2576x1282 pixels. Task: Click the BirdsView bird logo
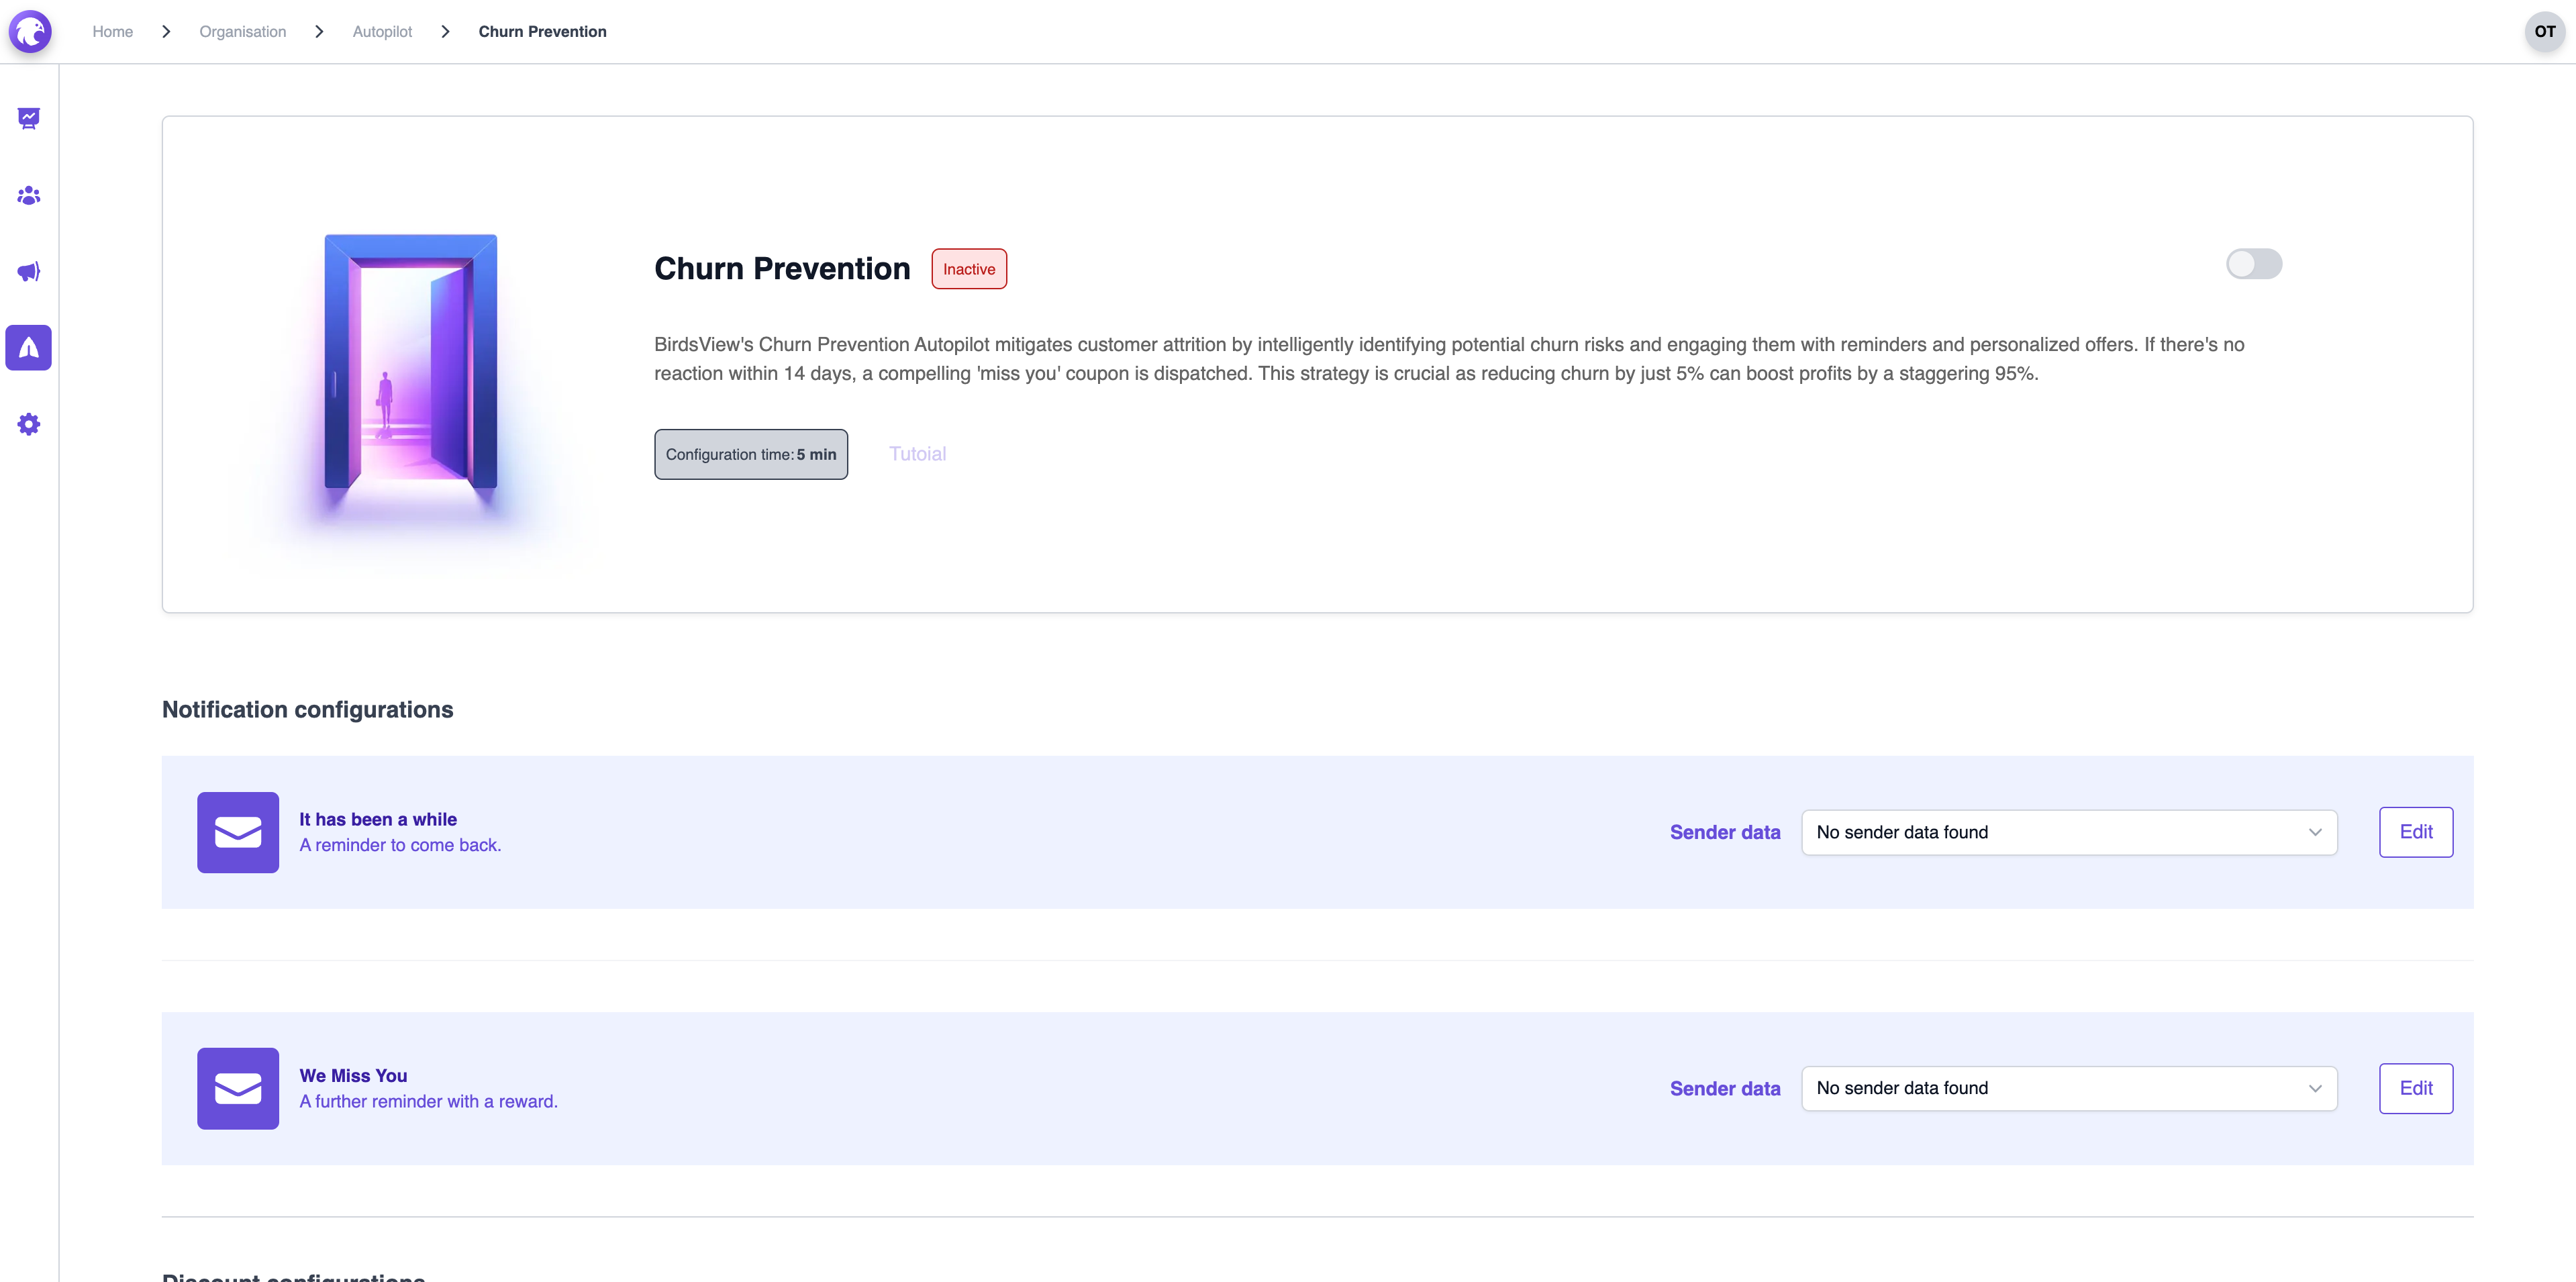point(30,32)
